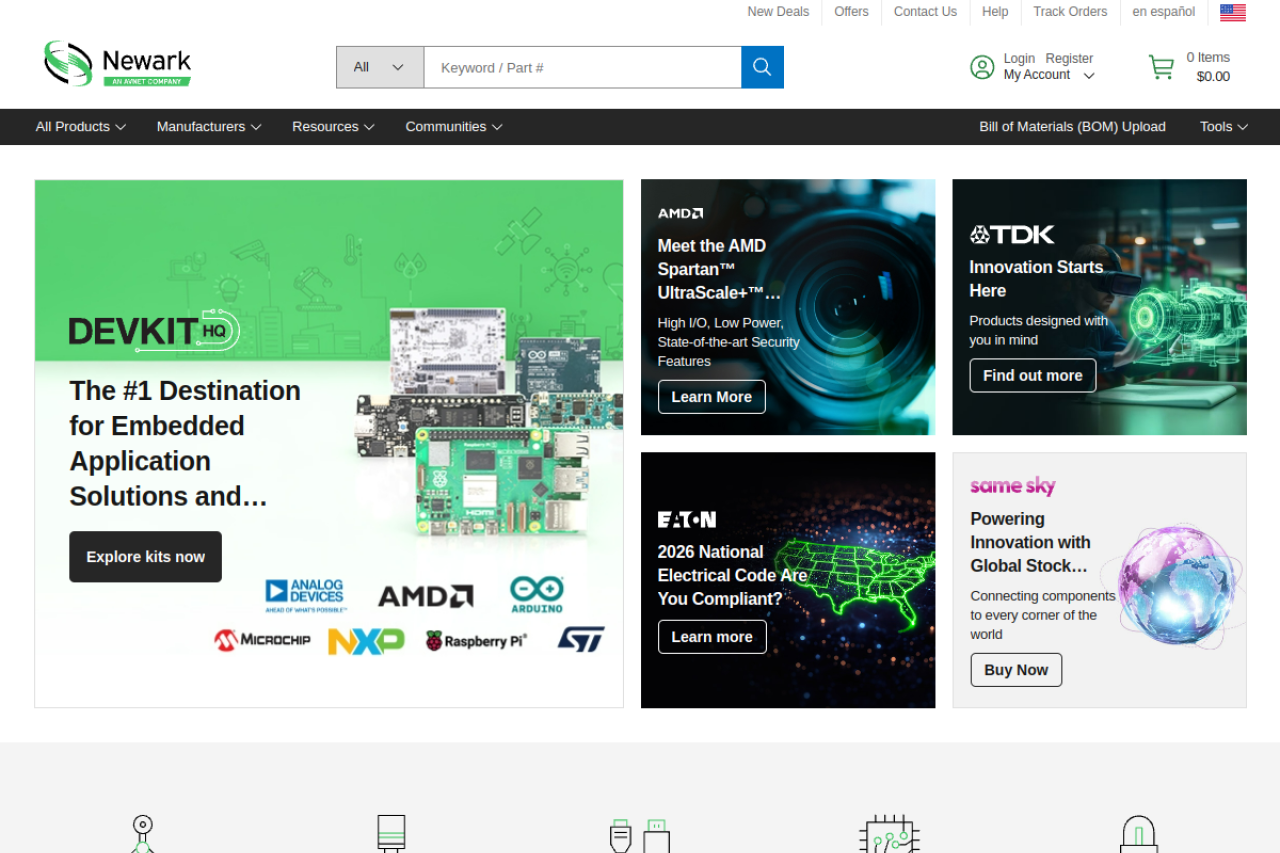Image resolution: width=1280 pixels, height=853 pixels.
Task: Click the Keyword / Part # search field
Action: 582,67
